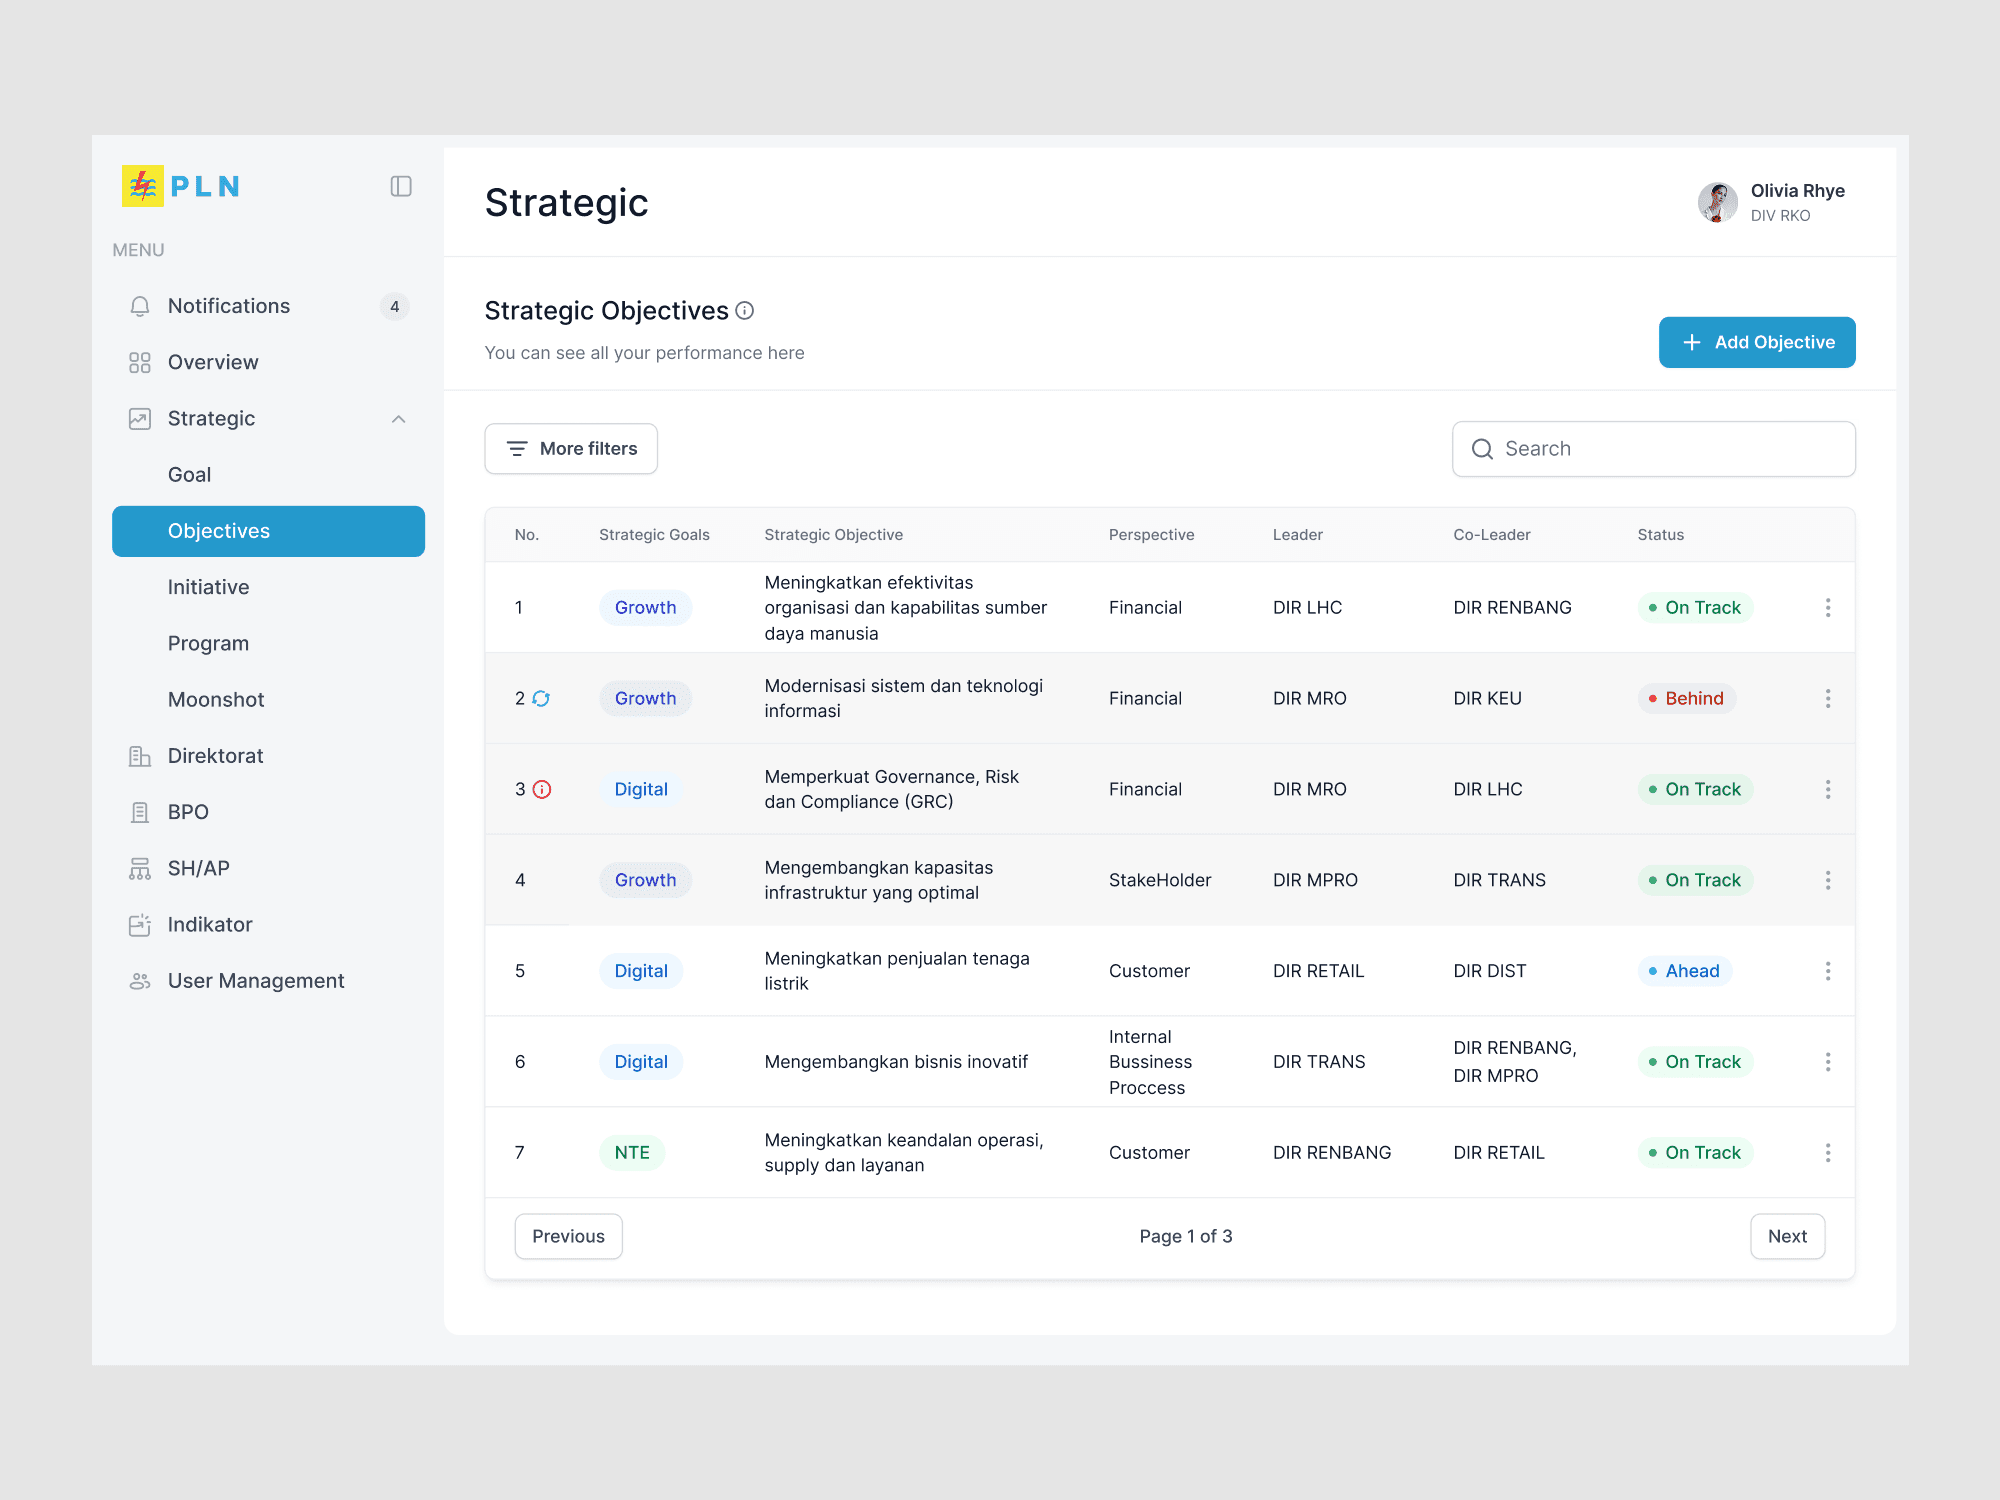Click the red alert icon on row 3

542,789
